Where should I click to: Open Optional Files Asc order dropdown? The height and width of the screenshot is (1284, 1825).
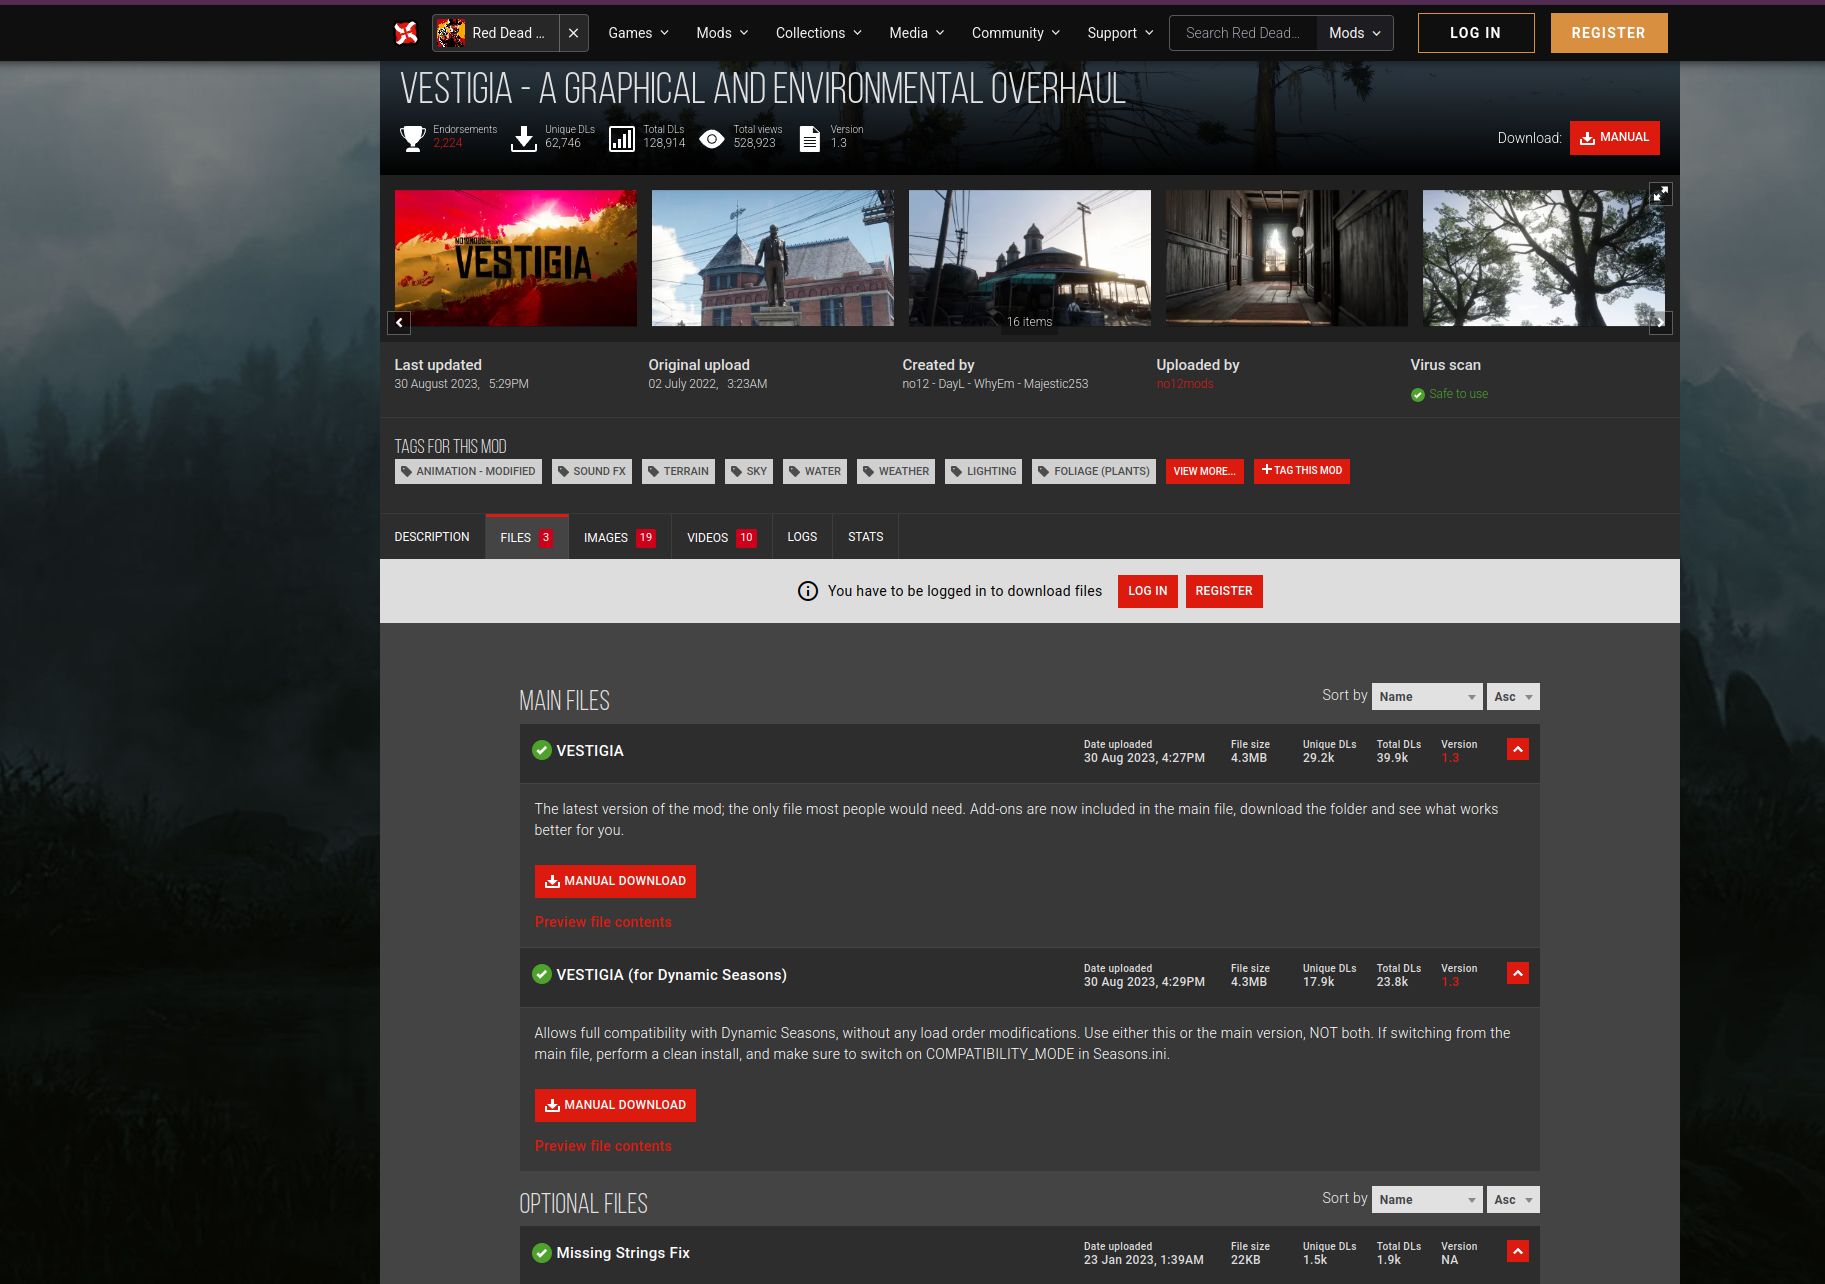[1513, 1200]
